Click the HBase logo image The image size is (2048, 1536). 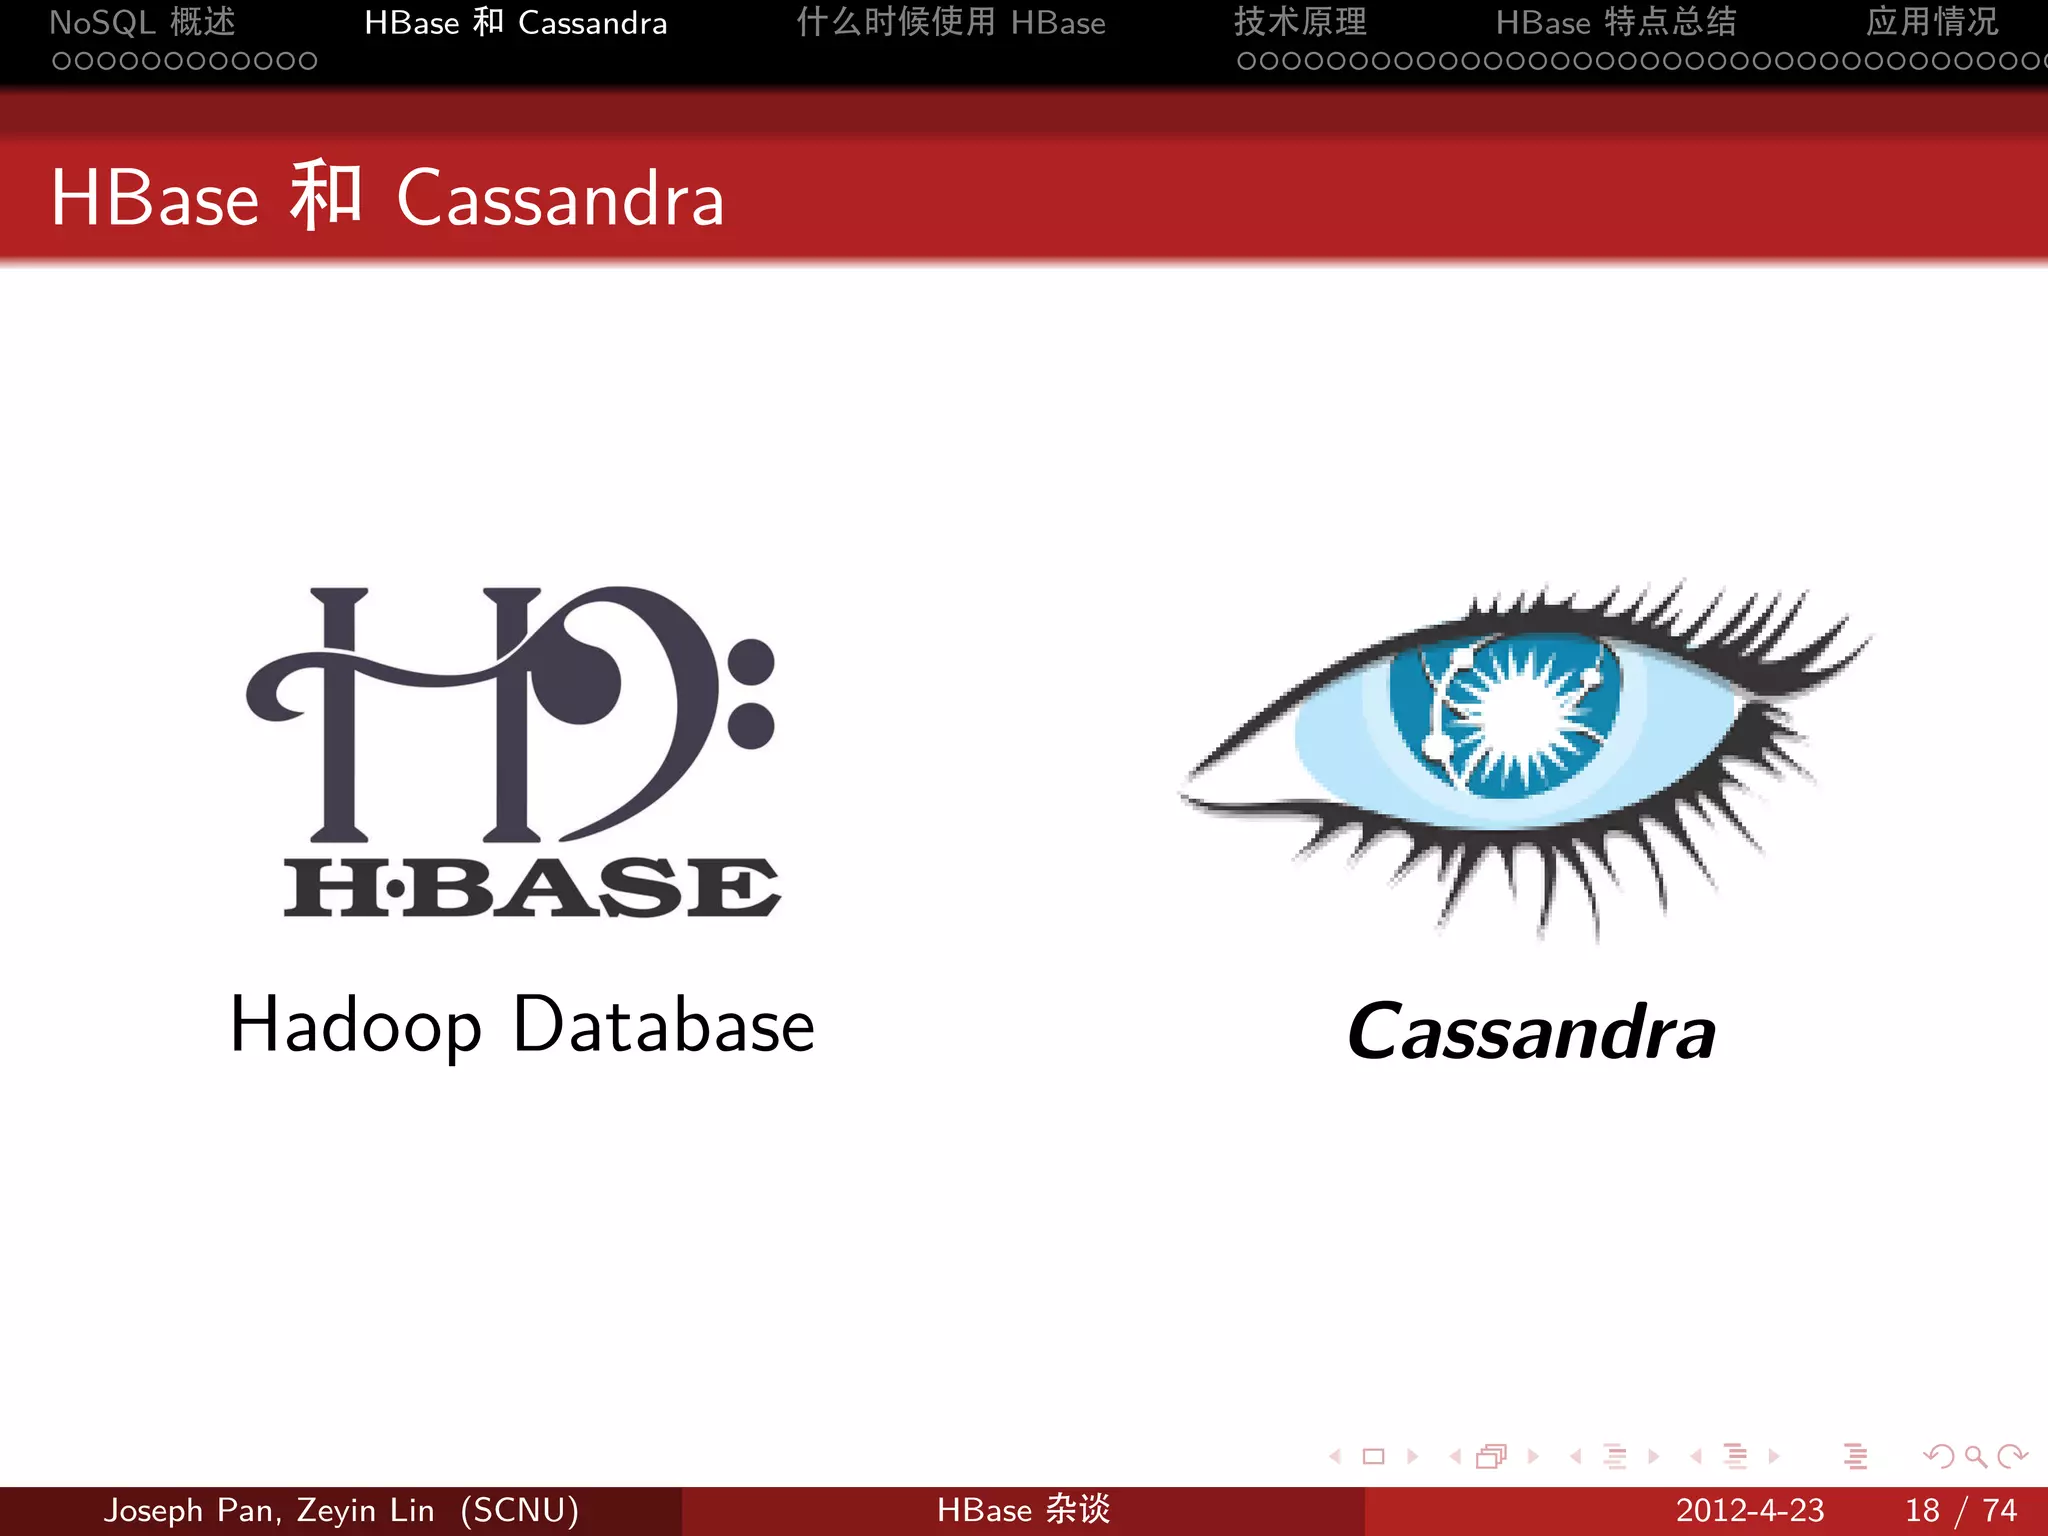(512, 752)
